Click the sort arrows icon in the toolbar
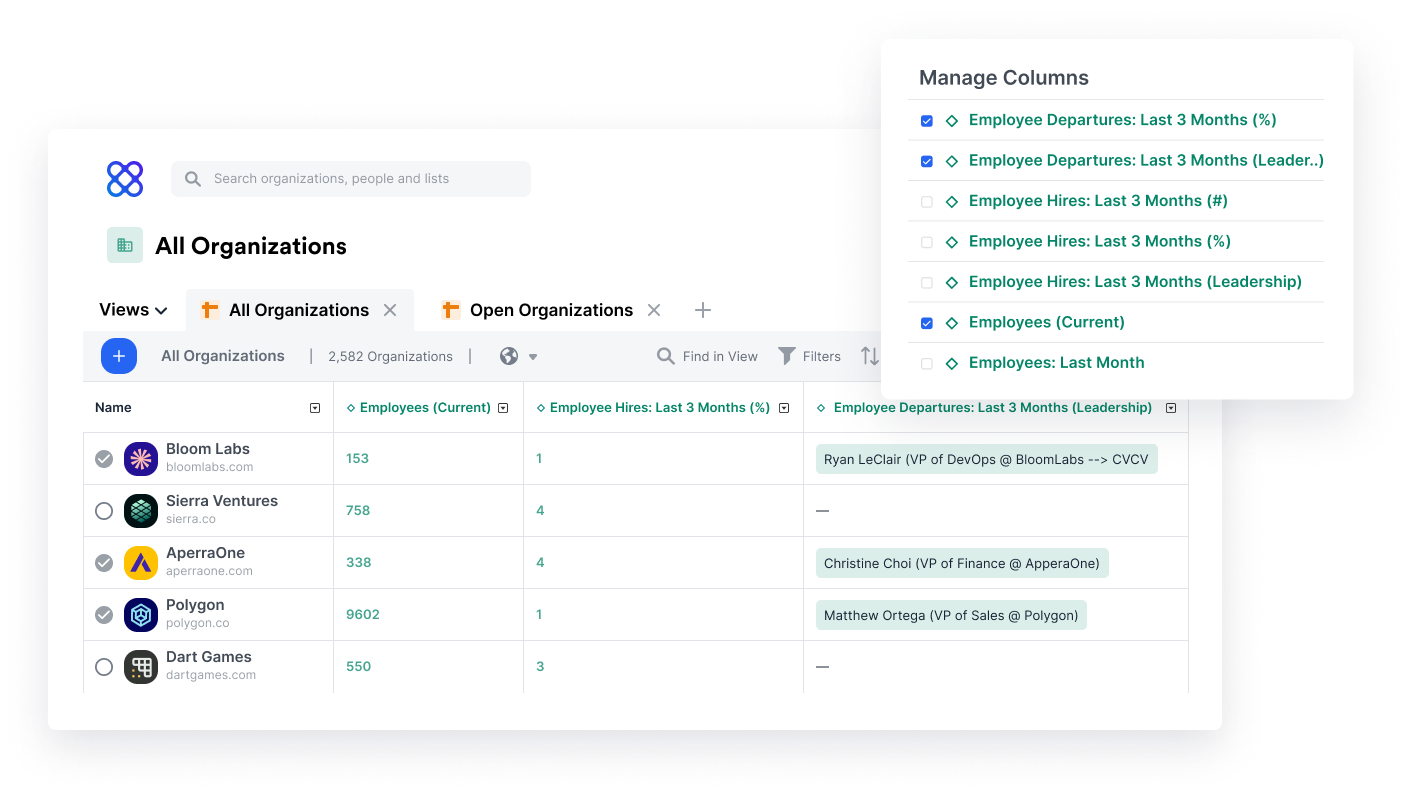Image resolution: width=1411 pixels, height=794 pixels. click(869, 356)
